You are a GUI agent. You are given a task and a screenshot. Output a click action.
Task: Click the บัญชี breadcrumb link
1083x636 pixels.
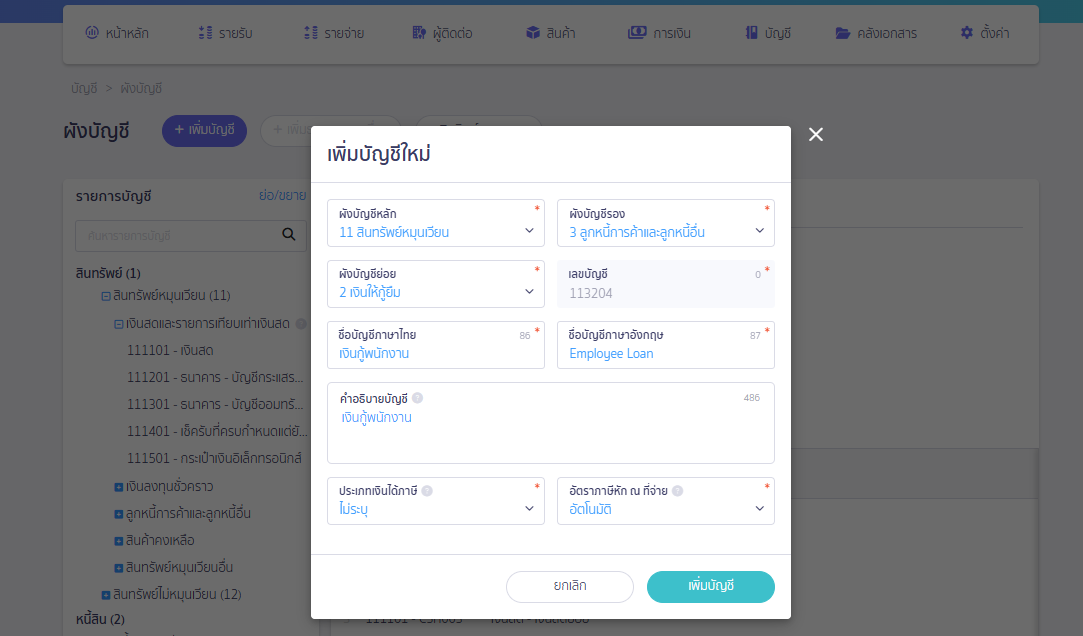tap(81, 88)
